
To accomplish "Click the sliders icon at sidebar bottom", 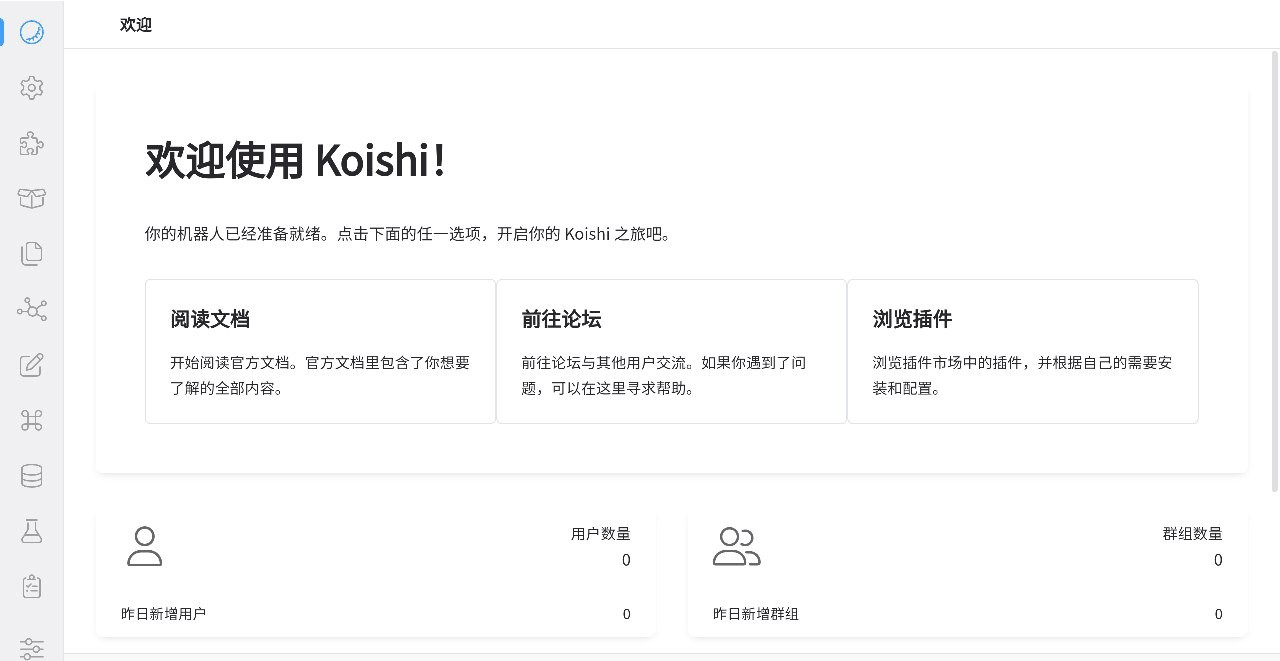I will [32, 646].
